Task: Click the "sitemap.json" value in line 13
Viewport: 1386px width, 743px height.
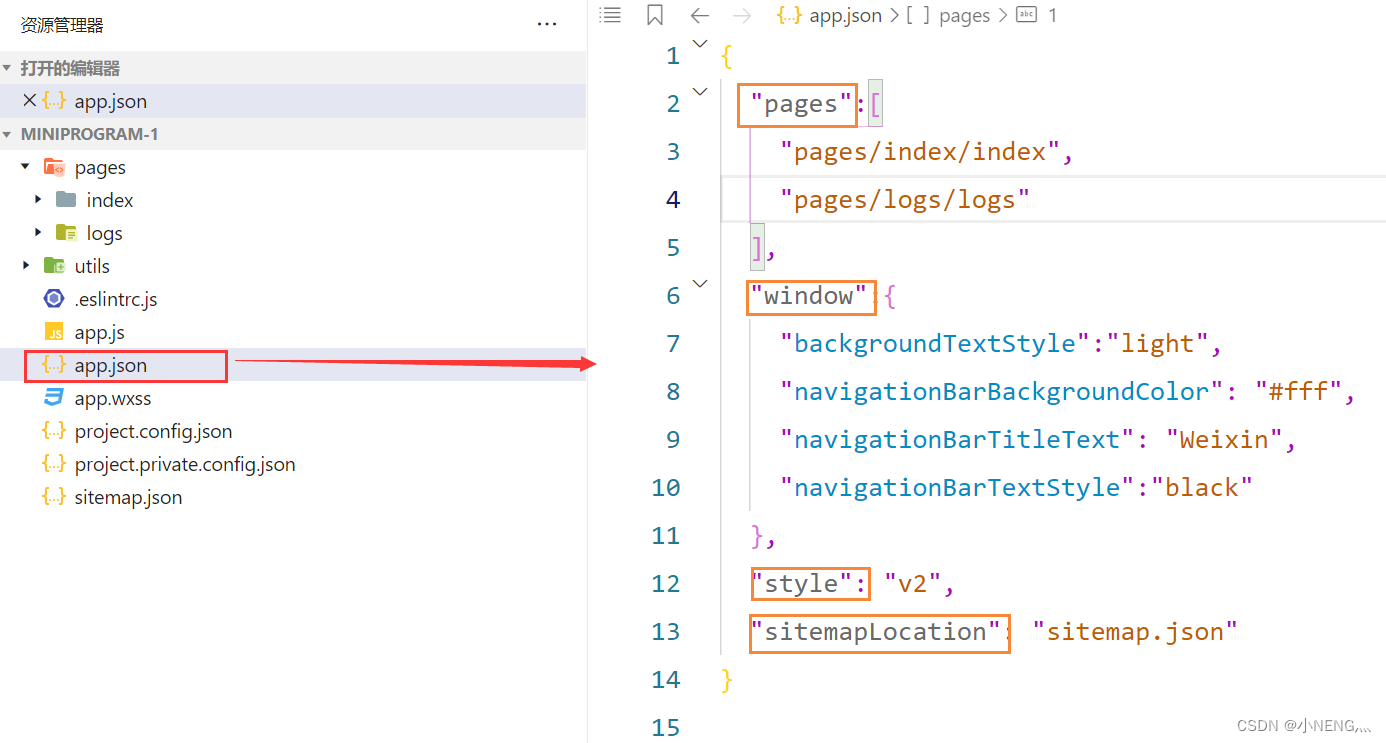Action: (1135, 632)
